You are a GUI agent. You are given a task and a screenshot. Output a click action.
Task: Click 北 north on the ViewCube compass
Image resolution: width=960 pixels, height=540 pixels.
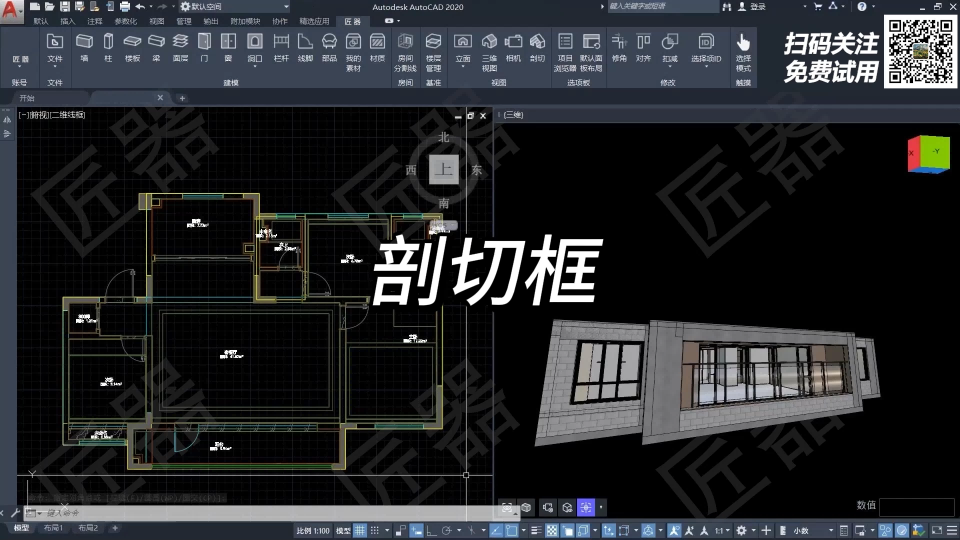[x=444, y=137]
